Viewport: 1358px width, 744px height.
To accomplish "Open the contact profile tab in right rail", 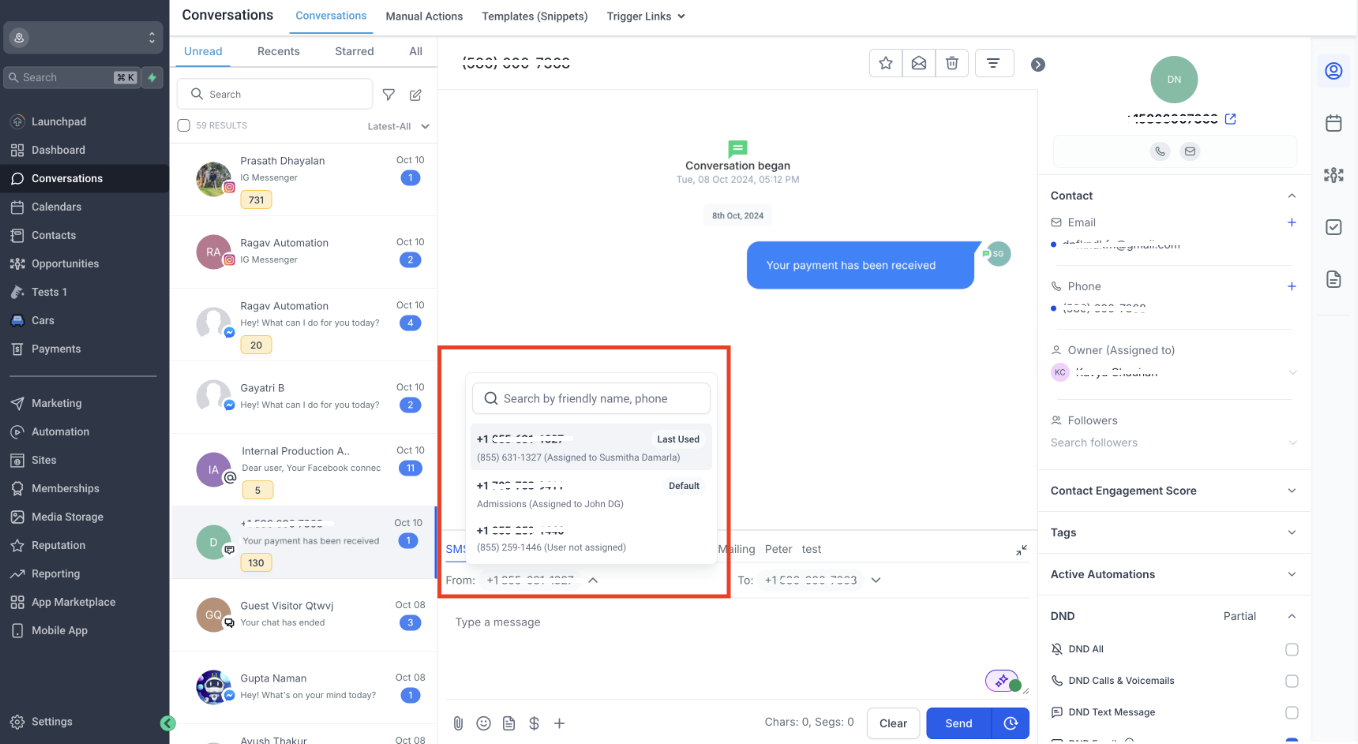I will click(1333, 71).
